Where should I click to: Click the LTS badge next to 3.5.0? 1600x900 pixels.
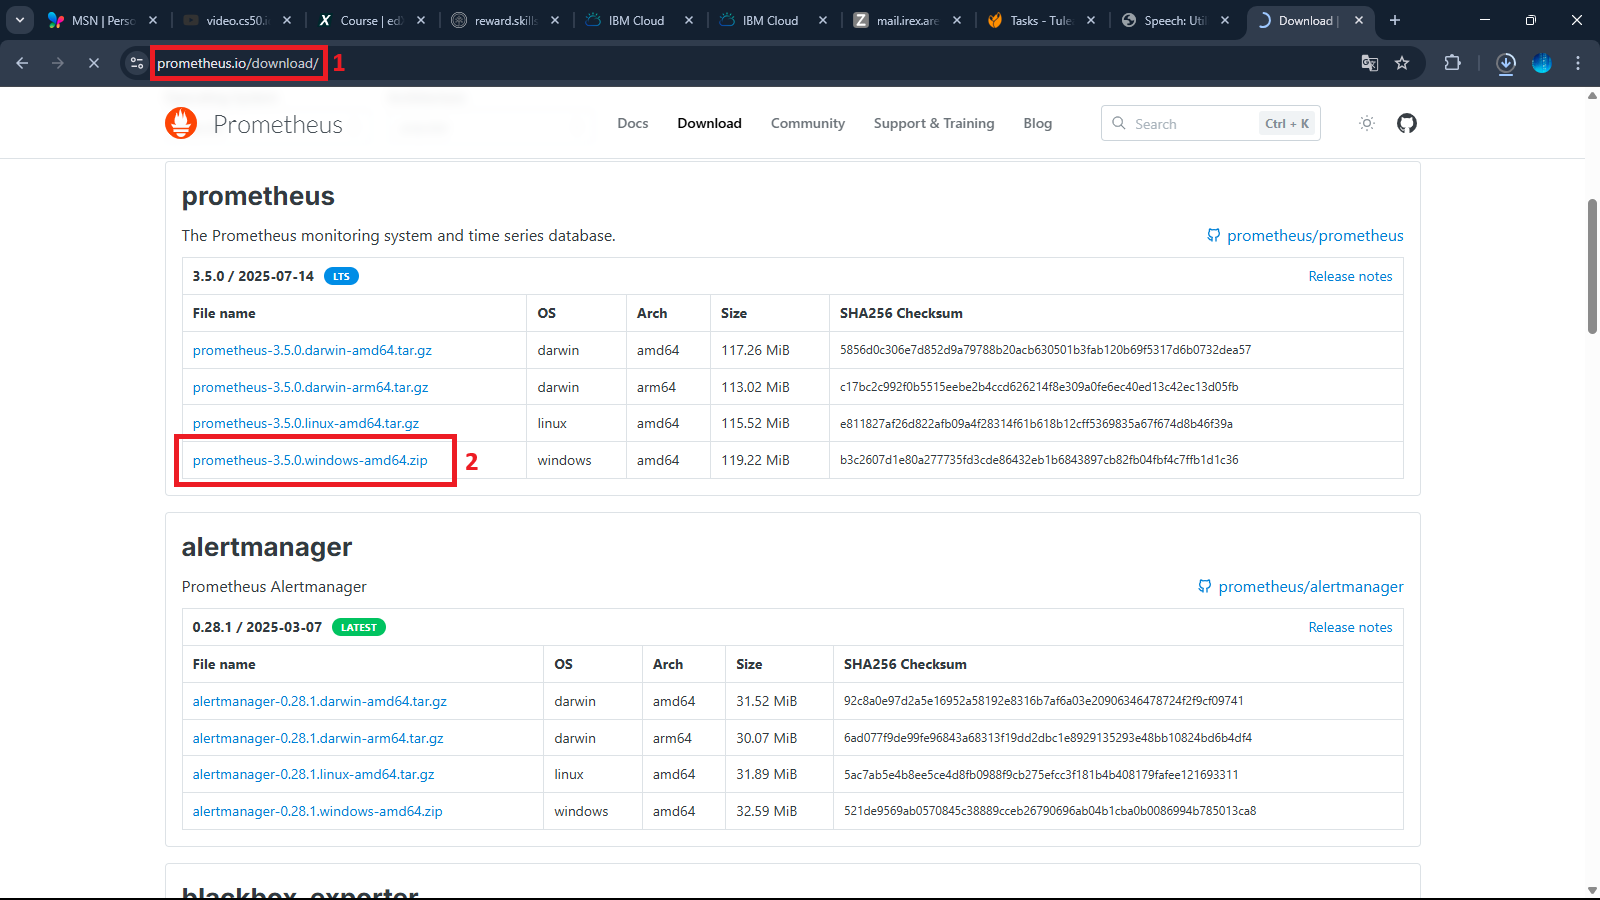pyautogui.click(x=341, y=276)
